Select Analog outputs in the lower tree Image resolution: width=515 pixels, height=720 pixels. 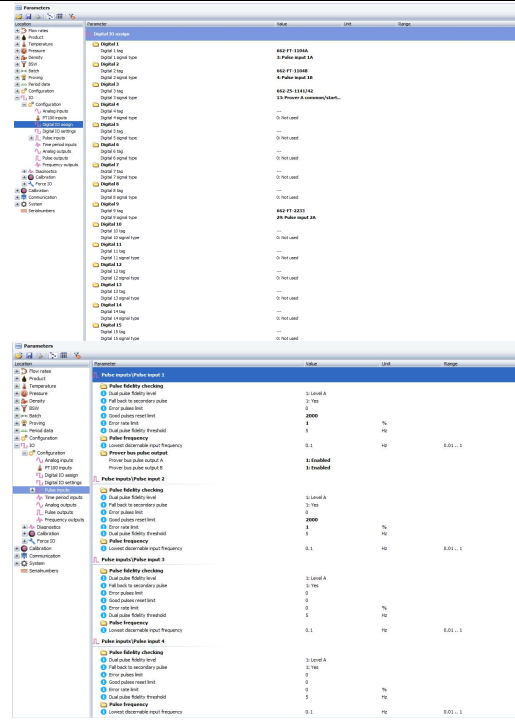coord(59,505)
